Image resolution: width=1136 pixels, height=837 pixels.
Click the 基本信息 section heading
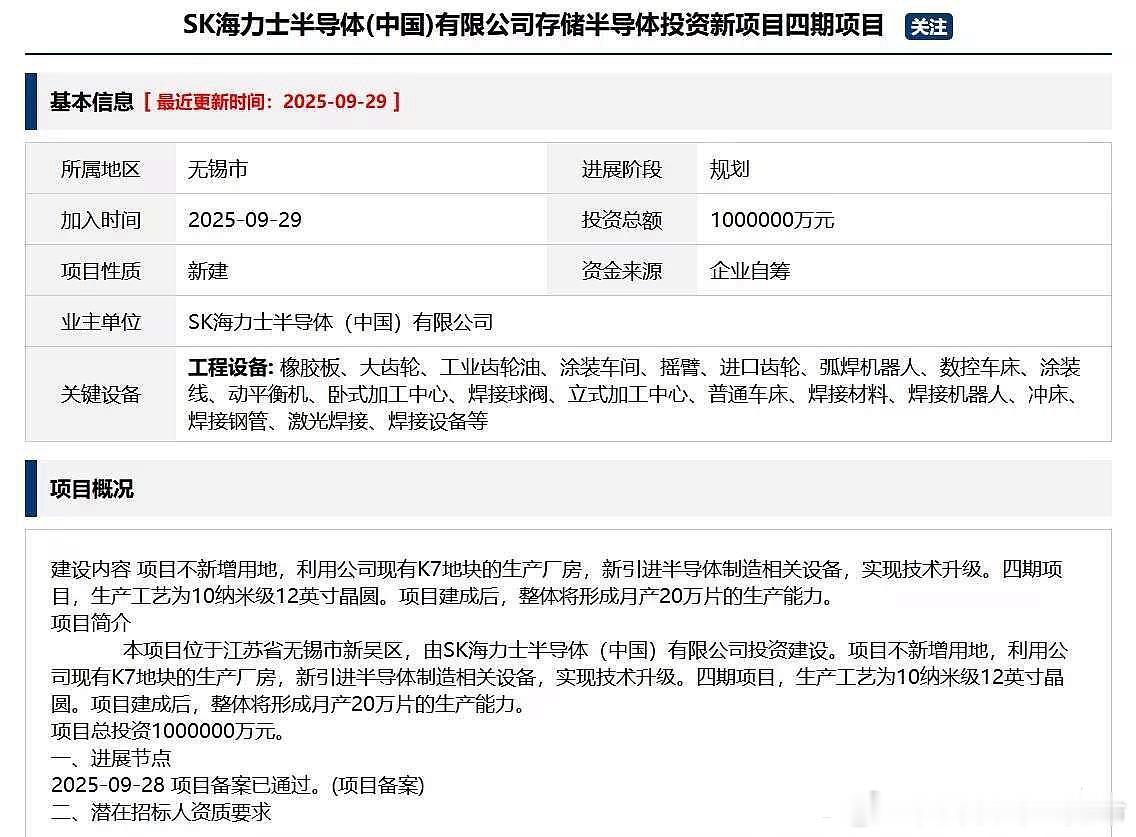pos(92,101)
